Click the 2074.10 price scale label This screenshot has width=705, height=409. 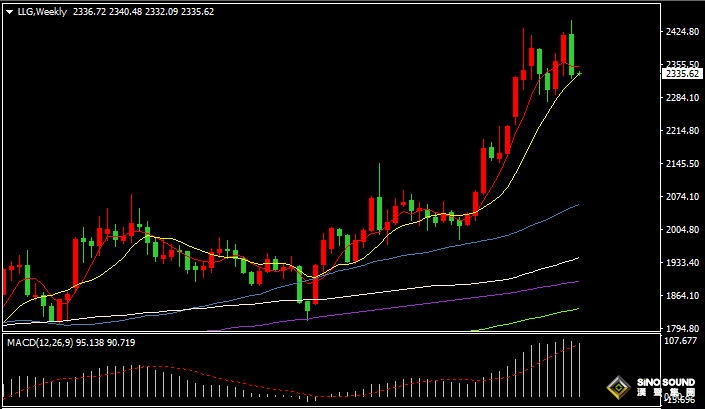[681, 197]
